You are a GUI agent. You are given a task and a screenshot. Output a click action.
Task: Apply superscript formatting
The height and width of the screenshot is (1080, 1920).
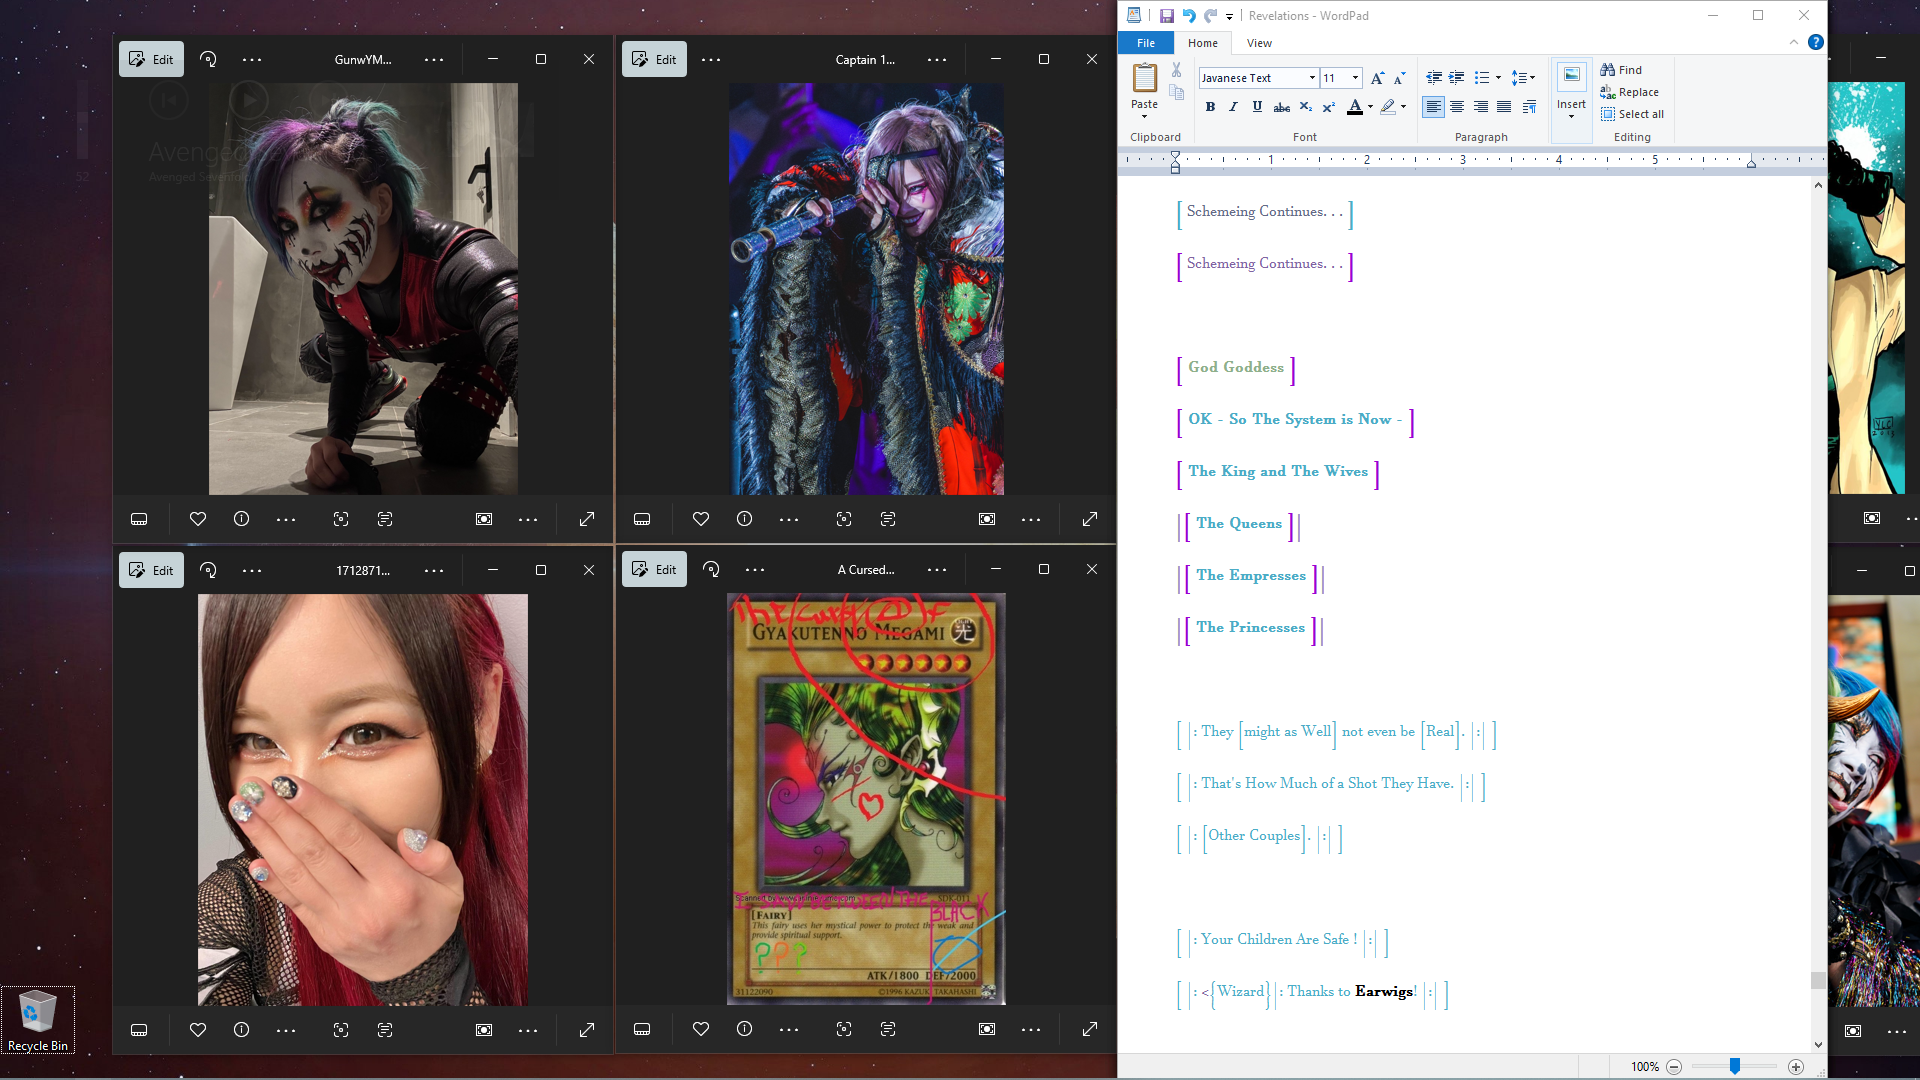pos(1328,107)
